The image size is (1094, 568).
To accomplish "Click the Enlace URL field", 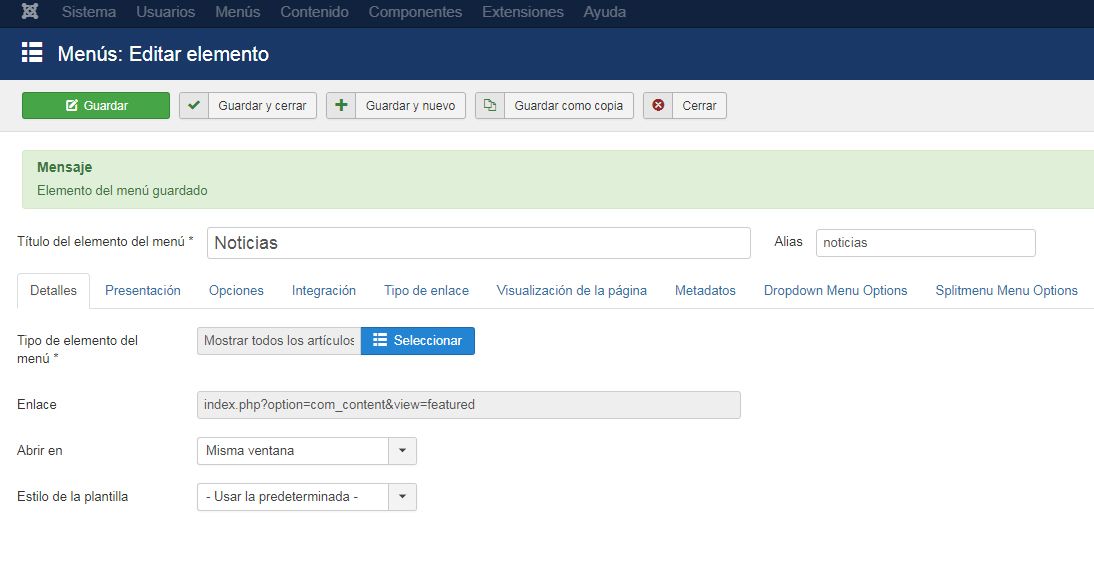I will coord(469,405).
